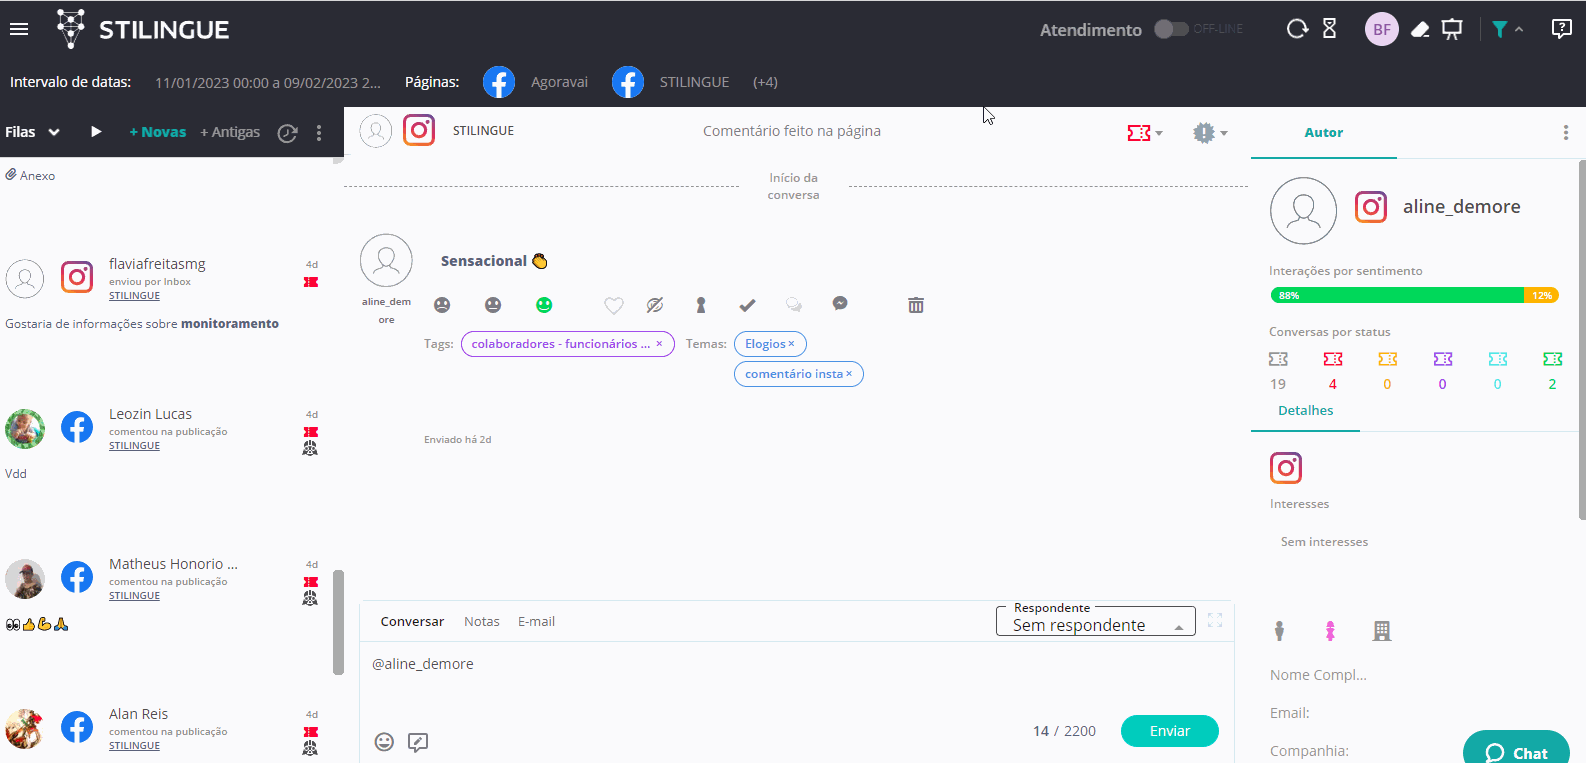
Task: Expand the Filas dropdown
Action: (x=33, y=132)
